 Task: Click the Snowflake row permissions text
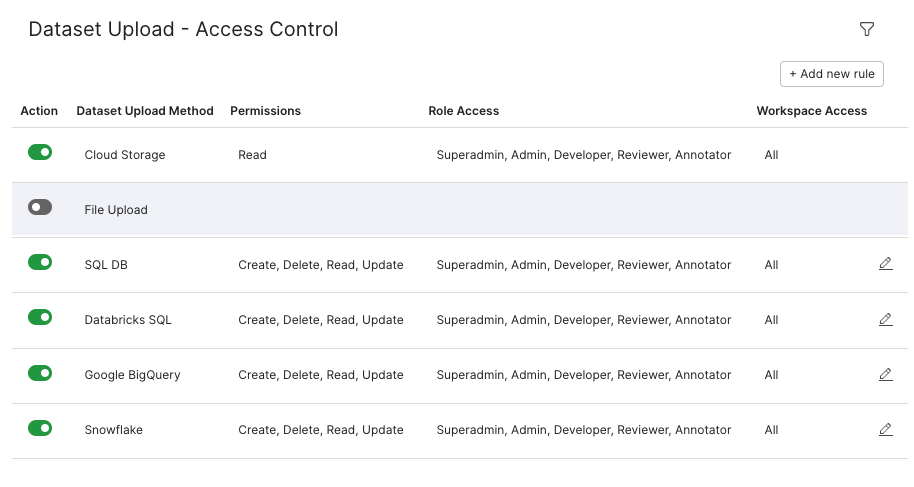(x=321, y=430)
